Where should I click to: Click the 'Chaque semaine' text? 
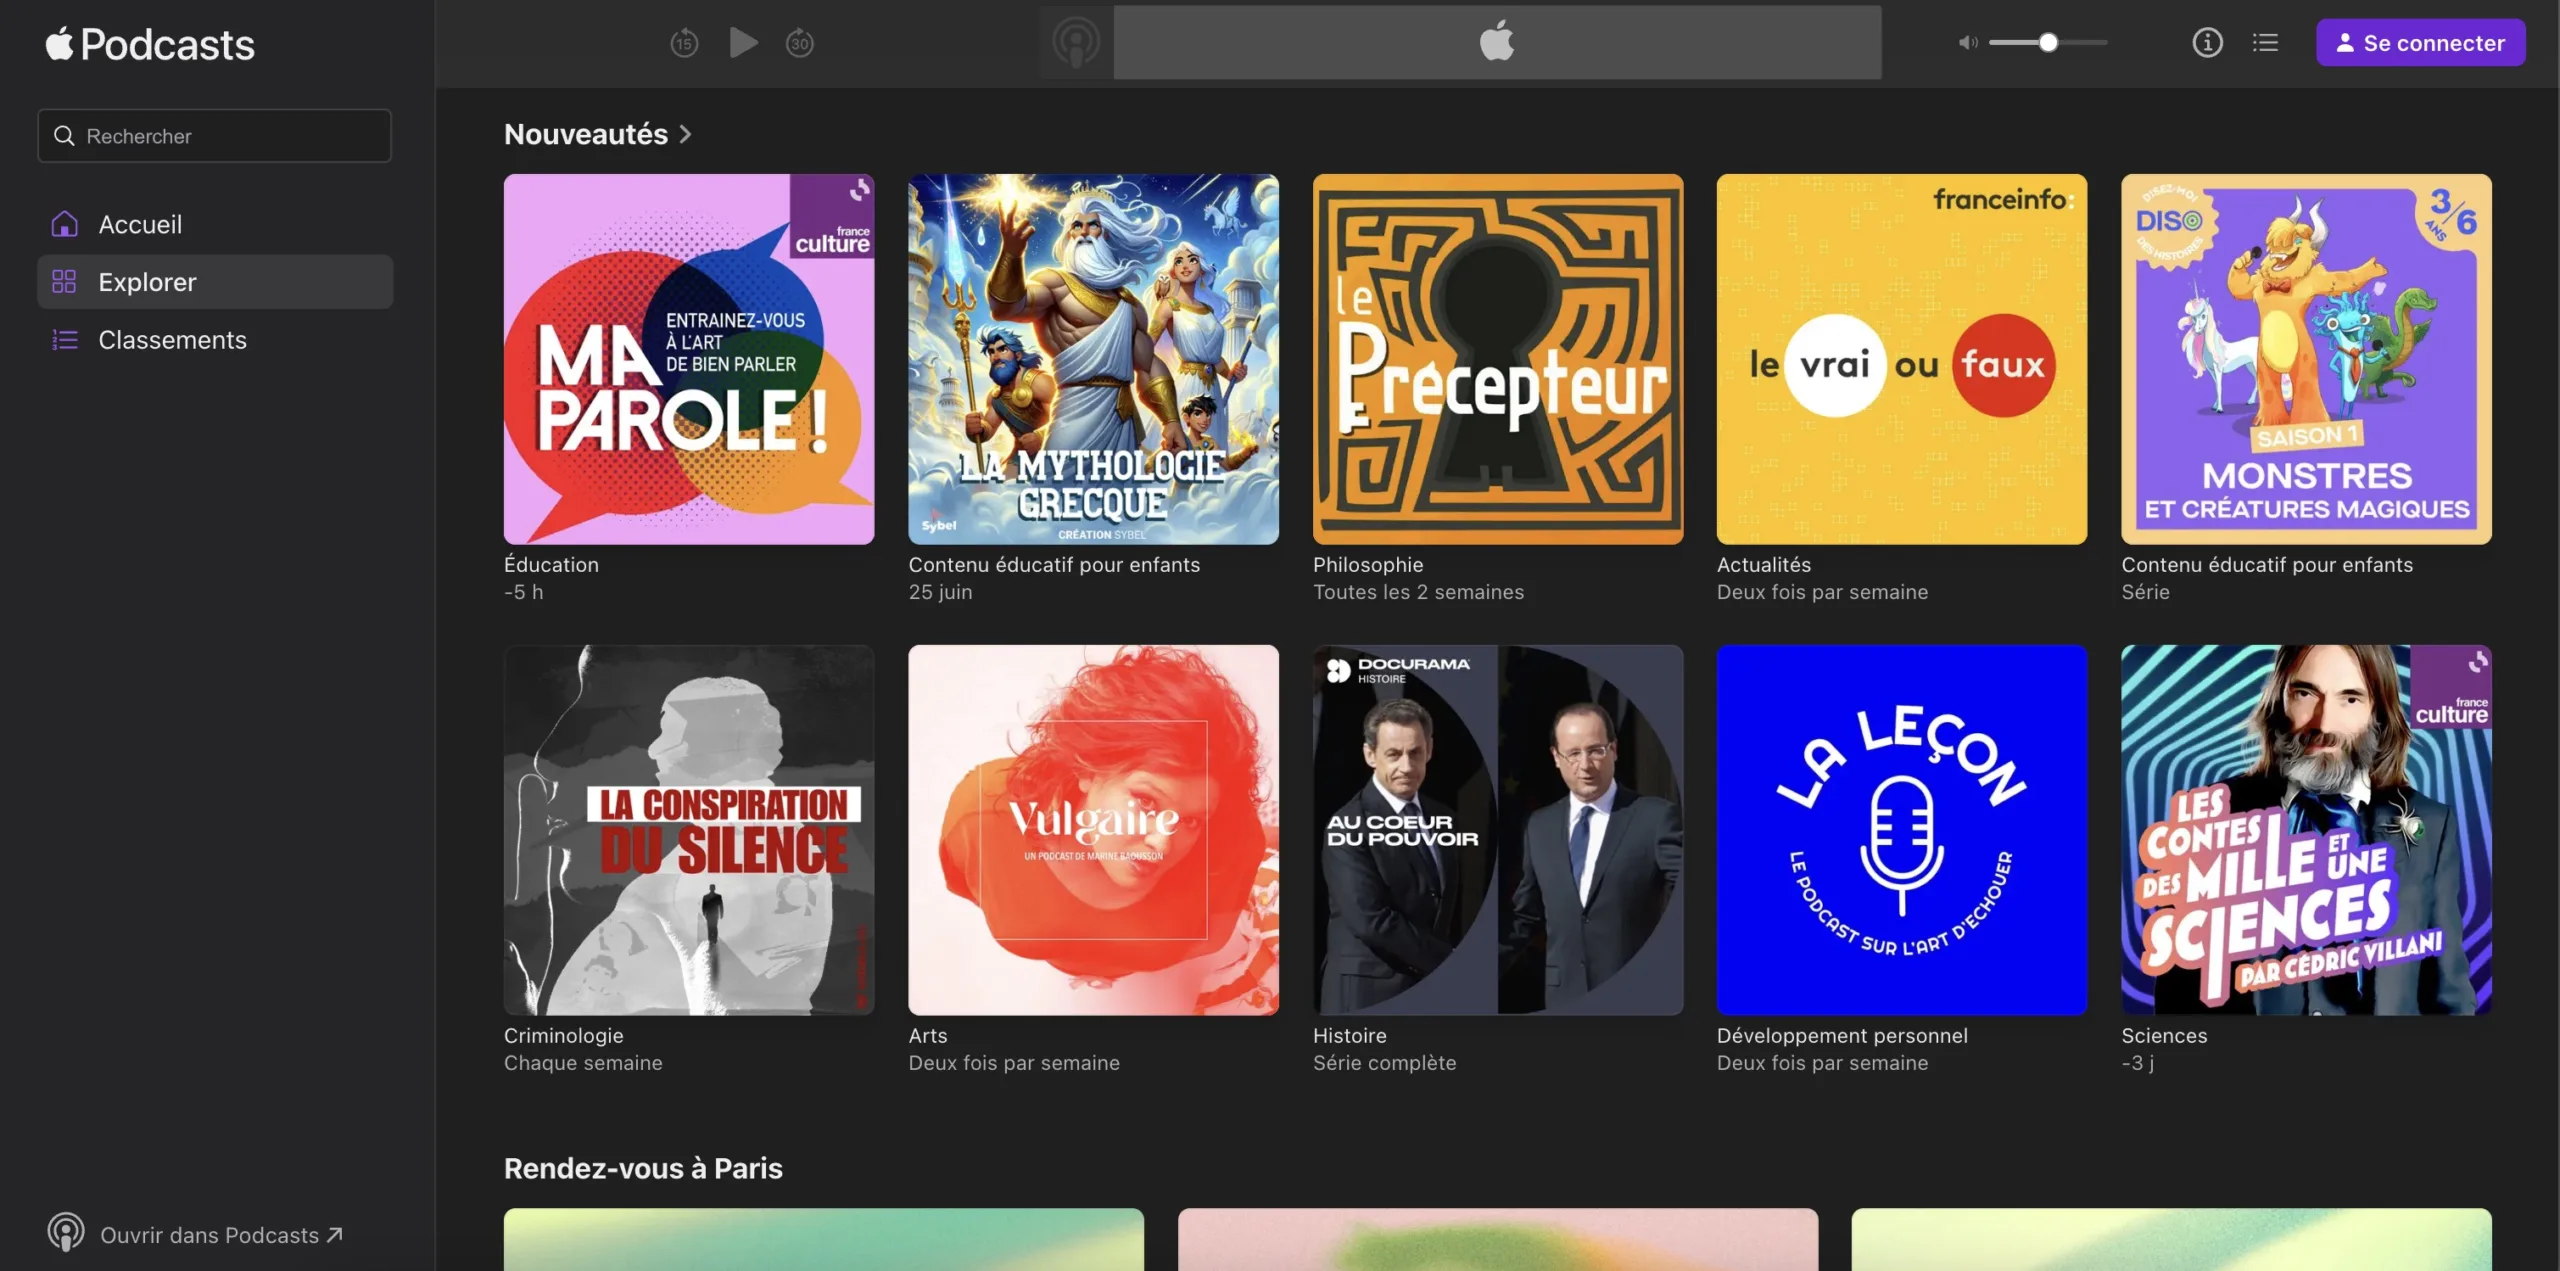click(x=583, y=1063)
